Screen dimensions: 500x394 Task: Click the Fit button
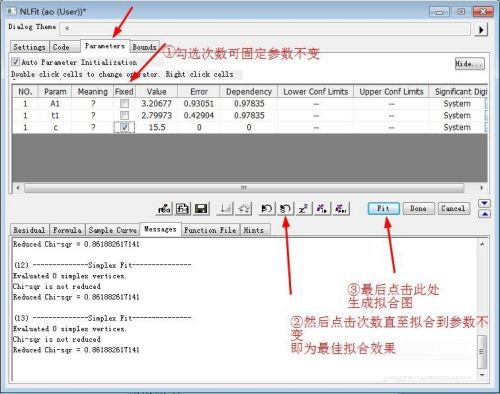[x=383, y=209]
